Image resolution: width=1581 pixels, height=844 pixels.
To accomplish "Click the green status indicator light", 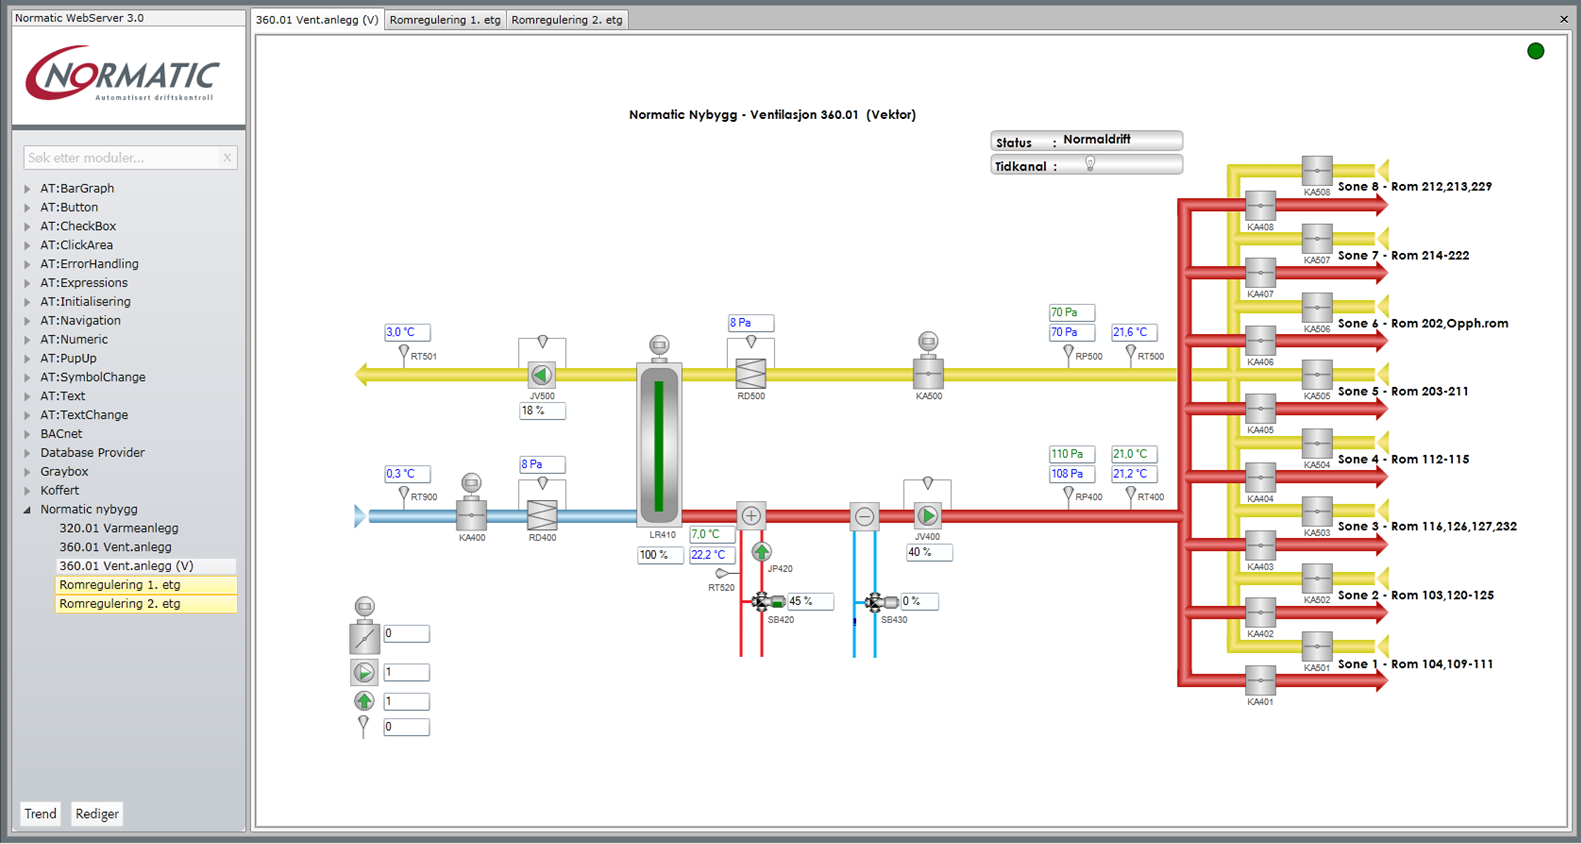I will pos(1536,51).
